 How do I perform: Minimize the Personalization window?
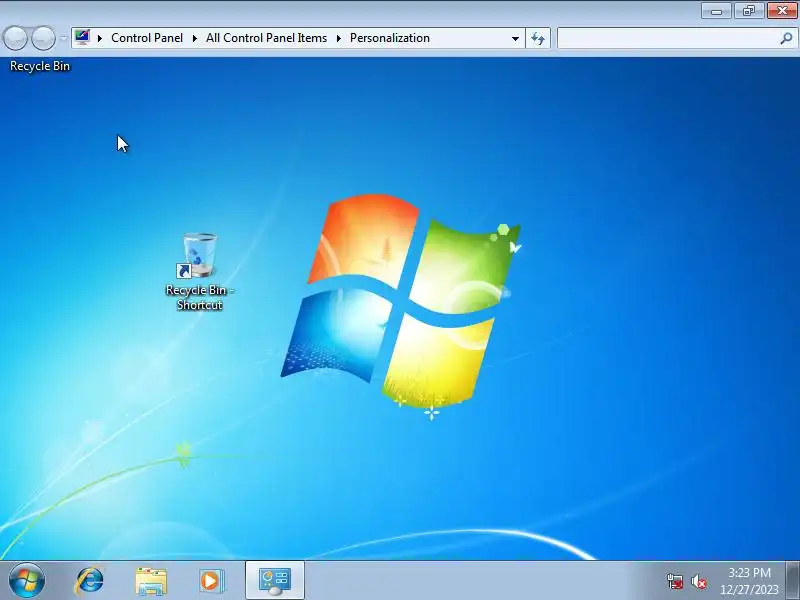(716, 11)
